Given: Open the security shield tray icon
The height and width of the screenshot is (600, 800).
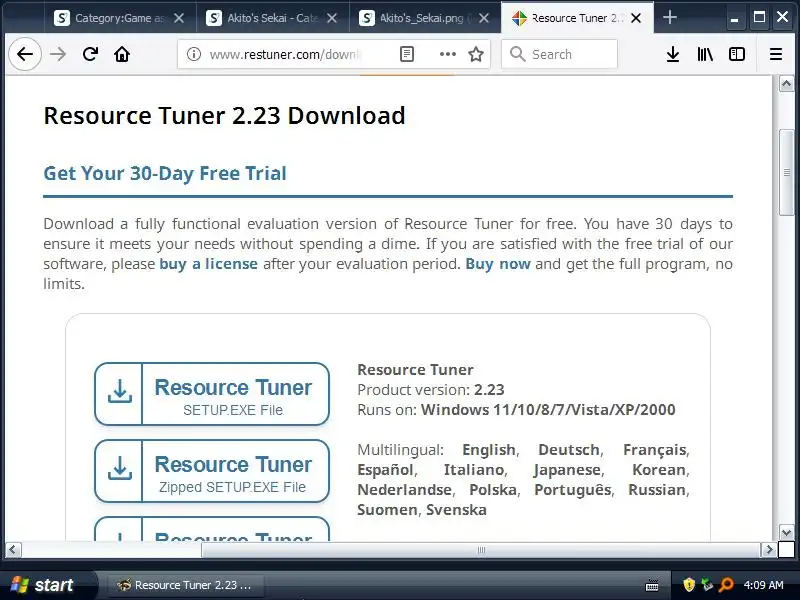Looking at the screenshot, I should click(x=689, y=585).
